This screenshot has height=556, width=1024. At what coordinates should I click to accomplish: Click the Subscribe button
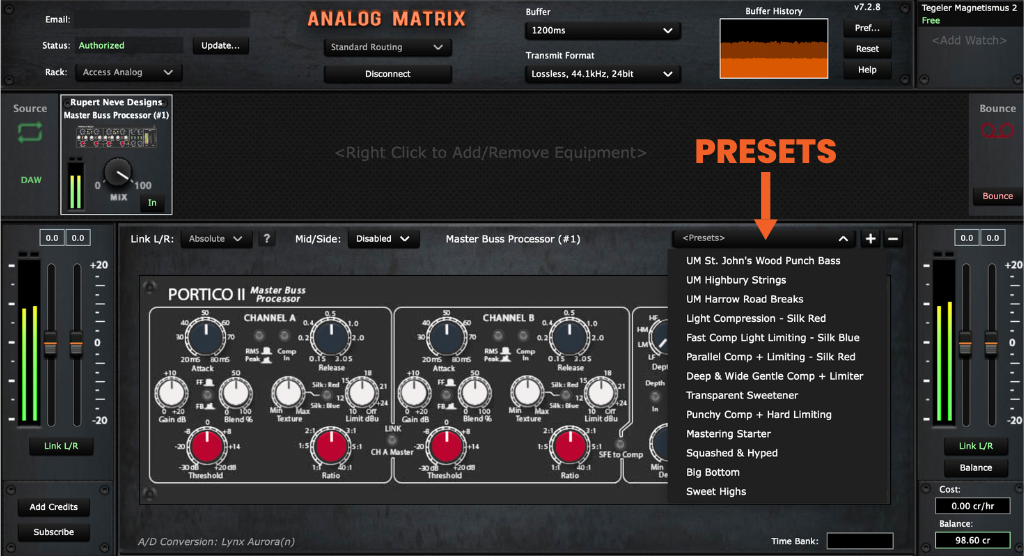tap(54, 532)
